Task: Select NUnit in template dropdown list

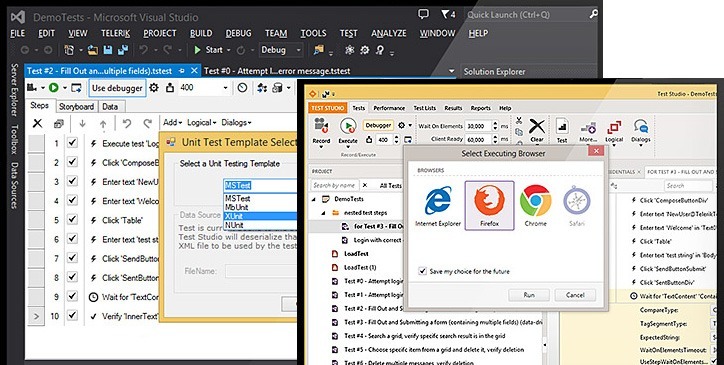Action: click(x=260, y=225)
